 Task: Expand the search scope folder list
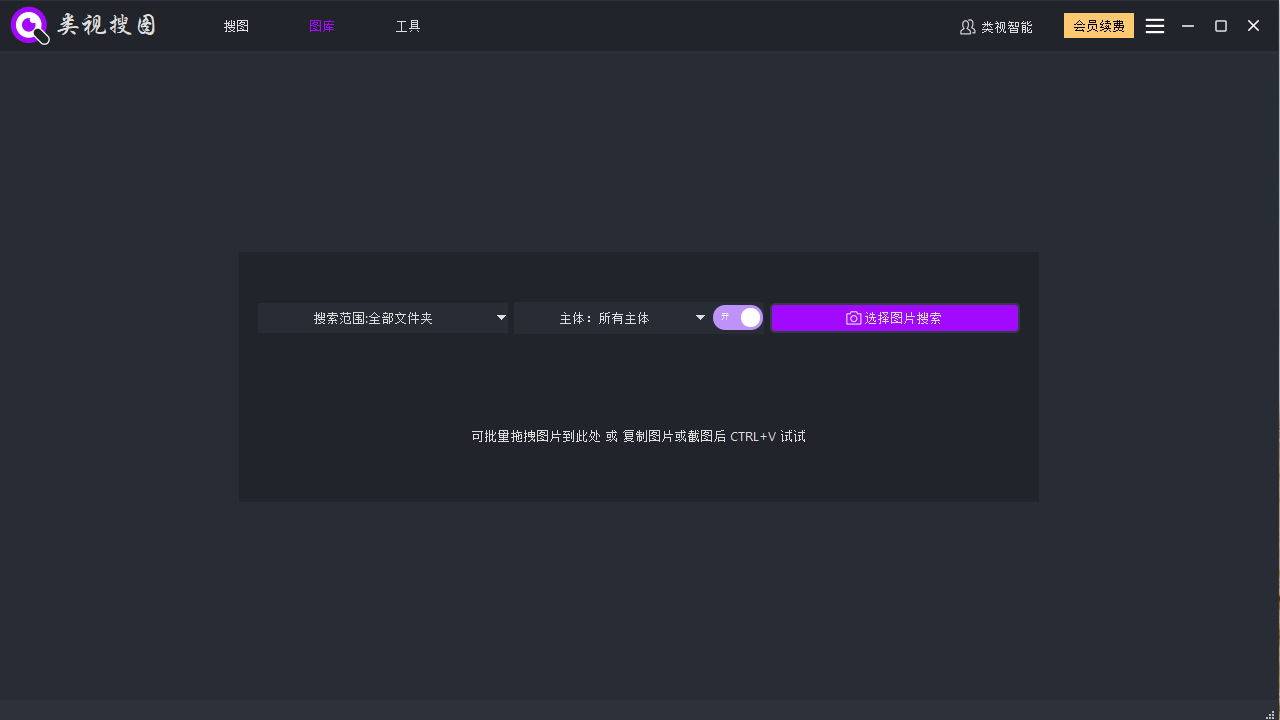(x=383, y=317)
